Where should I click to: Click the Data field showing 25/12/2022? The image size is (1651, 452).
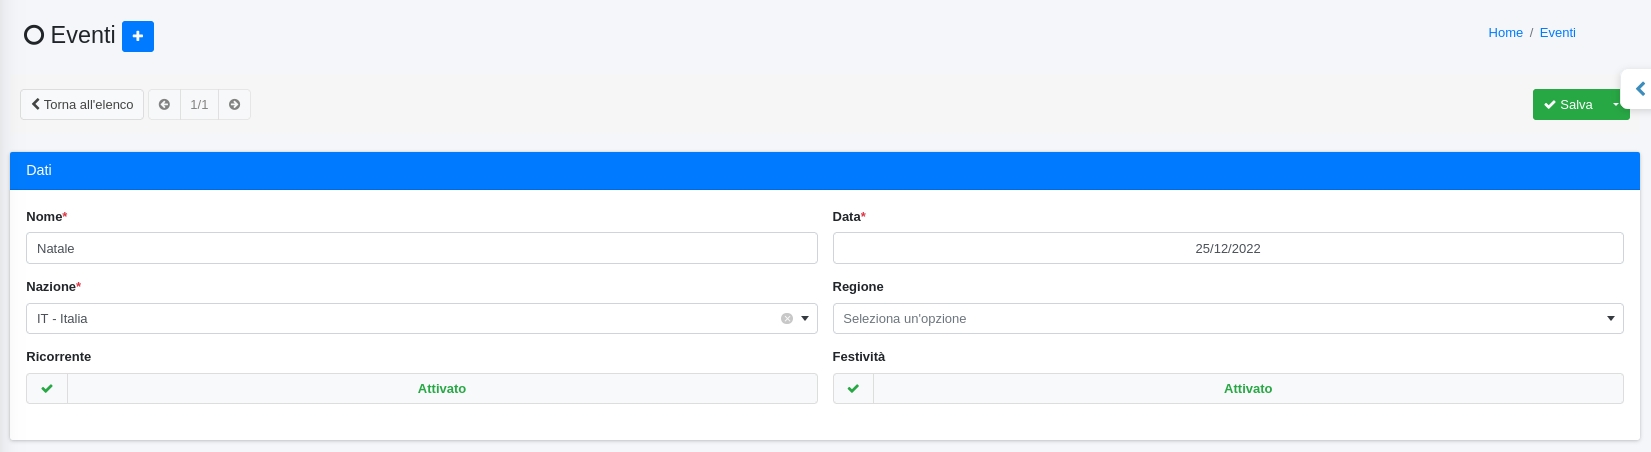pos(1227,249)
